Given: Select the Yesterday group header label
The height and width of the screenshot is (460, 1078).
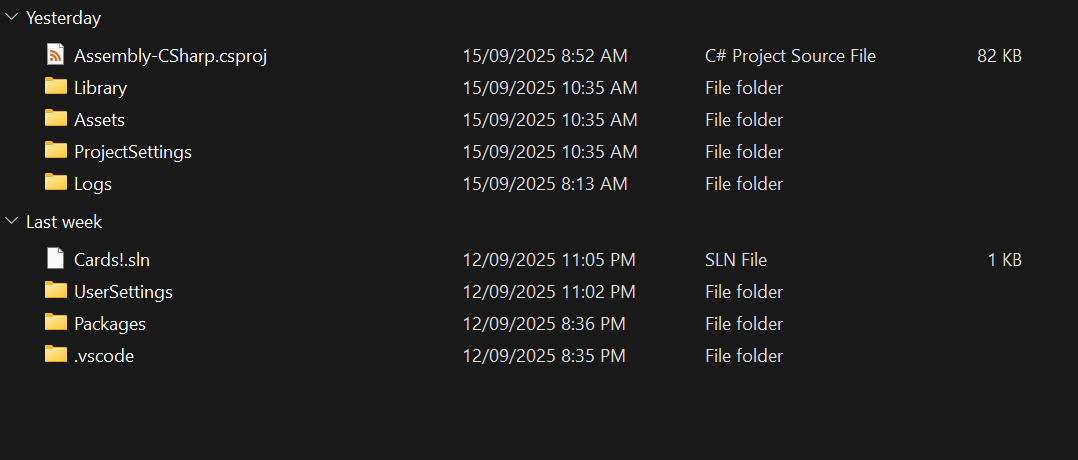Looking at the screenshot, I should coord(63,18).
